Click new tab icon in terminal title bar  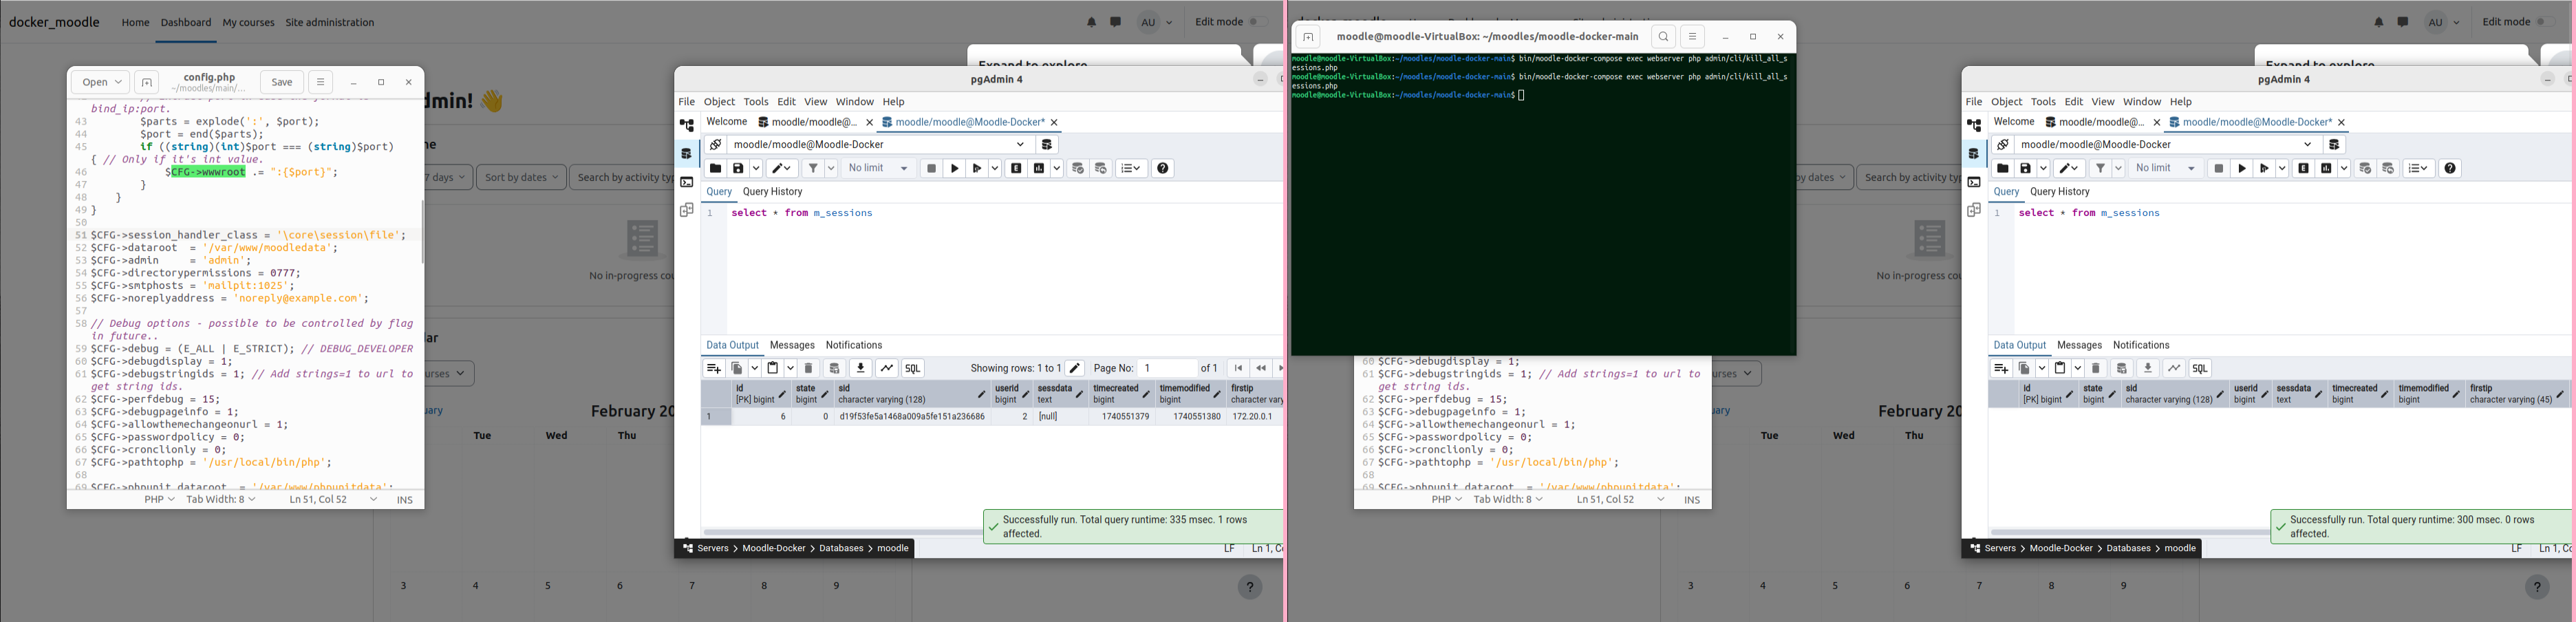pos(1308,37)
